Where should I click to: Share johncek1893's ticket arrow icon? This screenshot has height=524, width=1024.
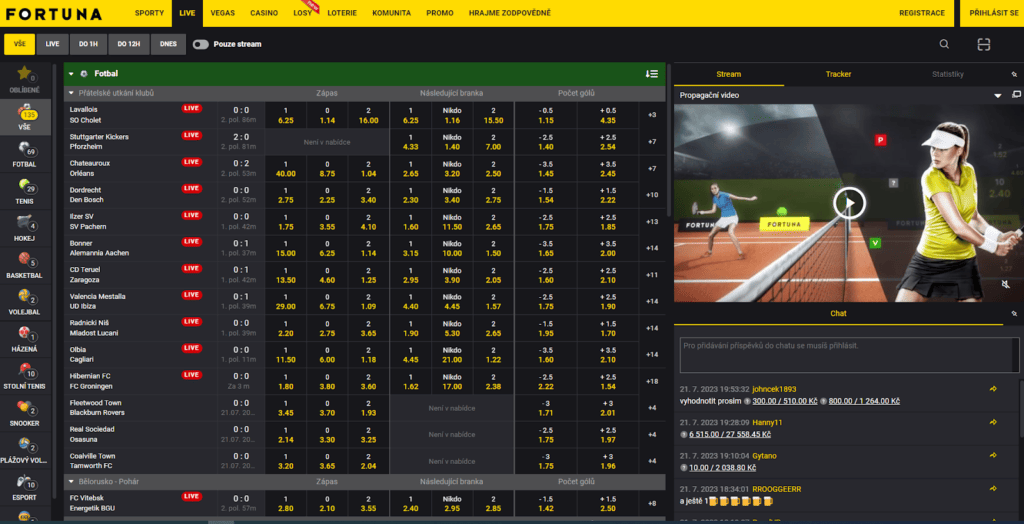pyautogui.click(x=993, y=389)
